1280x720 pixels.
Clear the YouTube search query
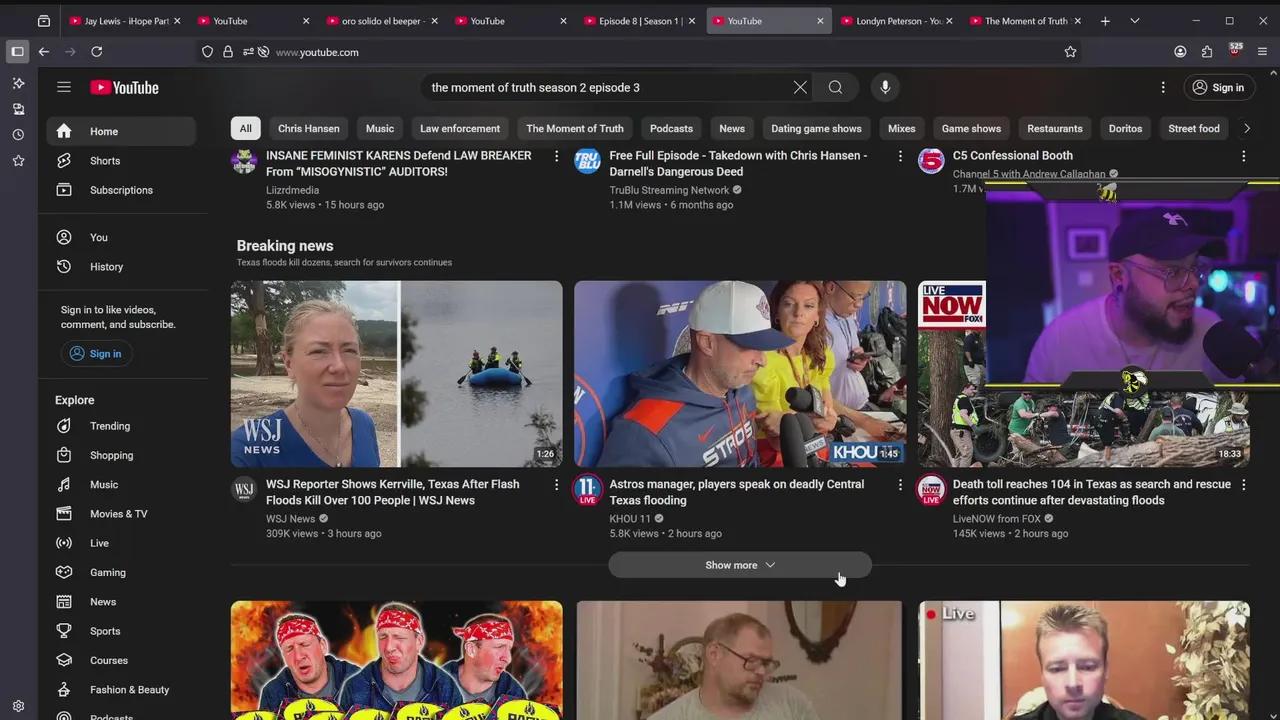tap(800, 88)
